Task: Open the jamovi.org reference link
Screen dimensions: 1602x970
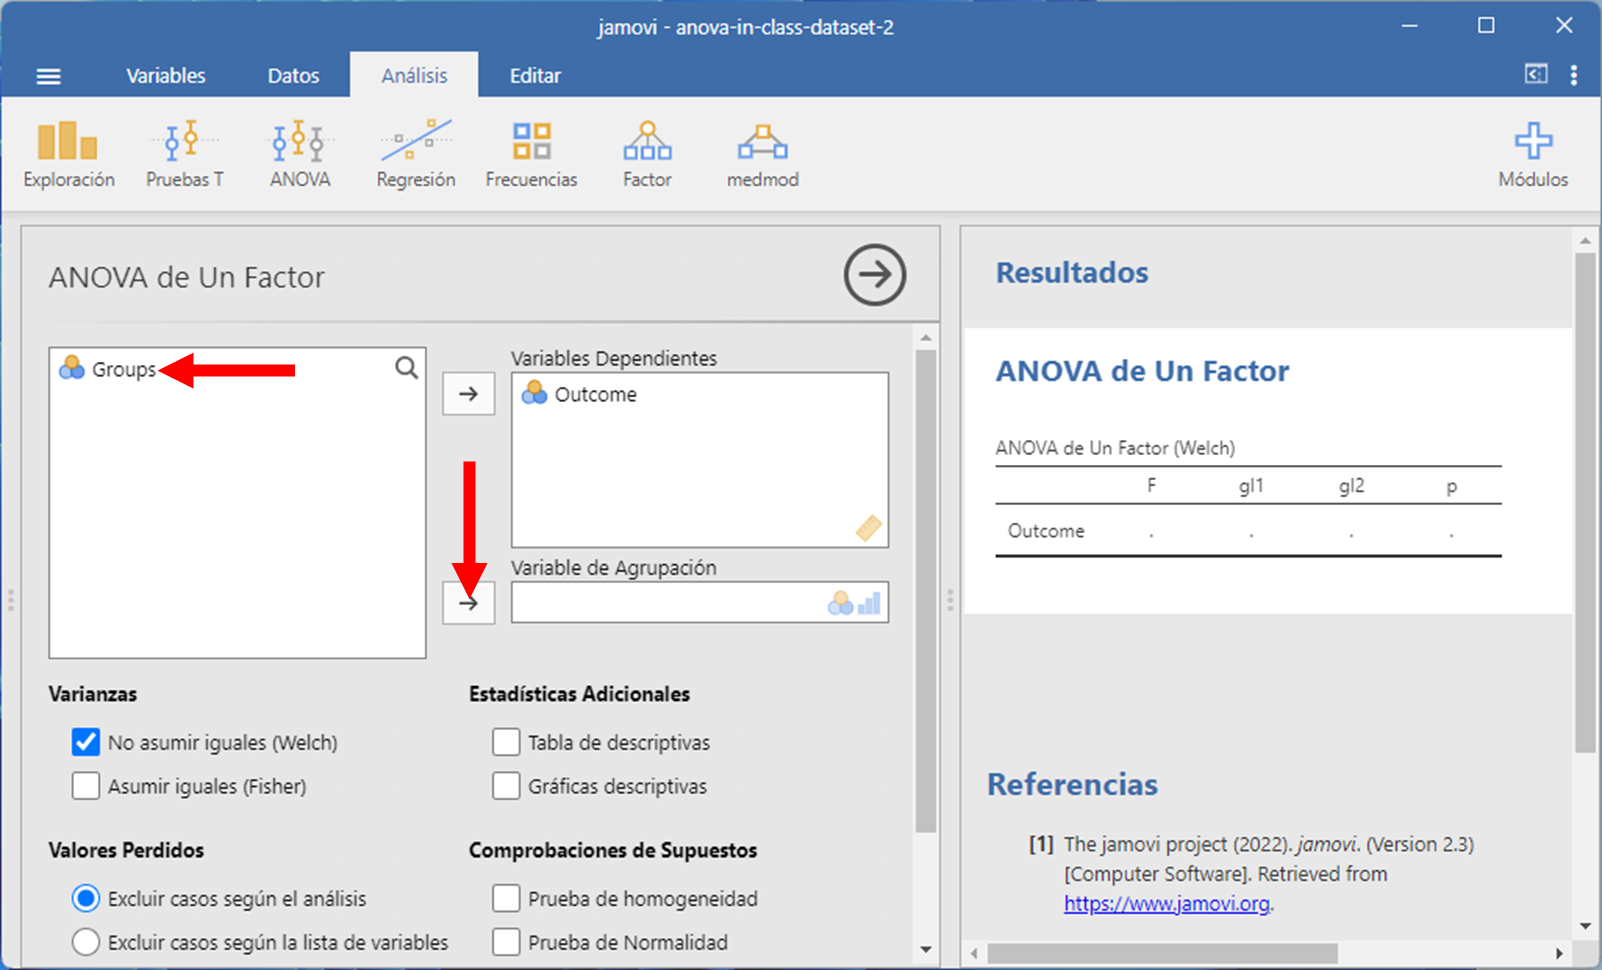Action: (x=1166, y=904)
